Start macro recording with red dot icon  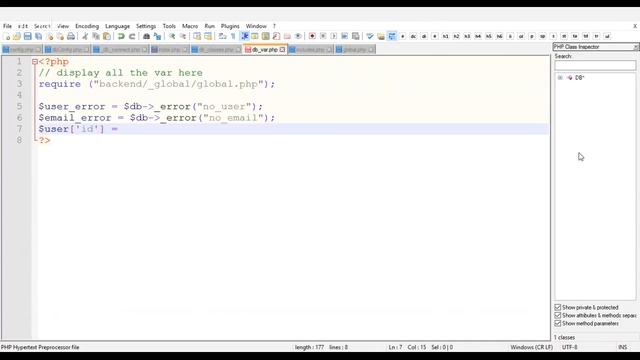pyautogui.click(x=312, y=36)
